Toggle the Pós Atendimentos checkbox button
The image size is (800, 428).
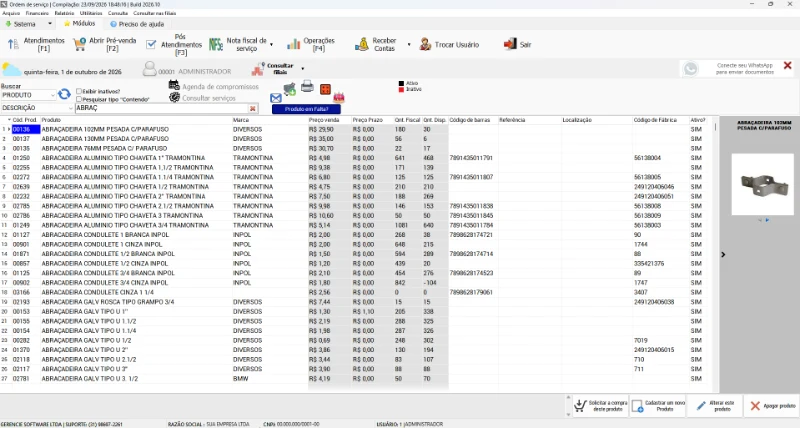point(151,44)
